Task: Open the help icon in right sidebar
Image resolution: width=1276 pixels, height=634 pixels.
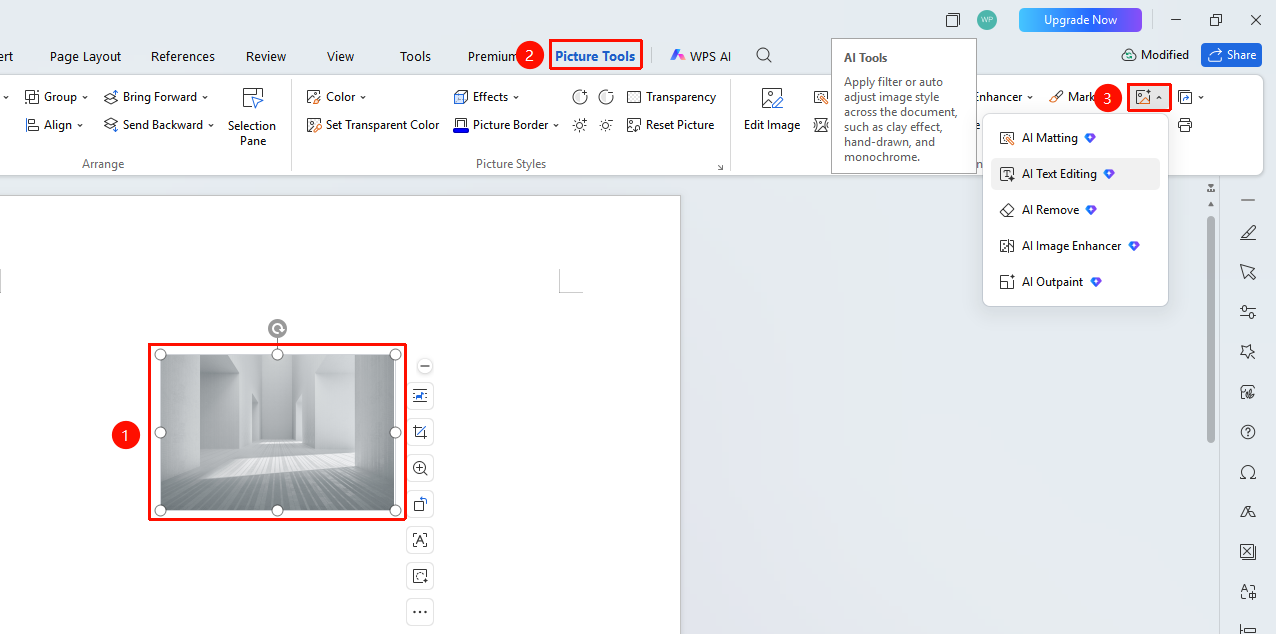Action: coord(1247,432)
